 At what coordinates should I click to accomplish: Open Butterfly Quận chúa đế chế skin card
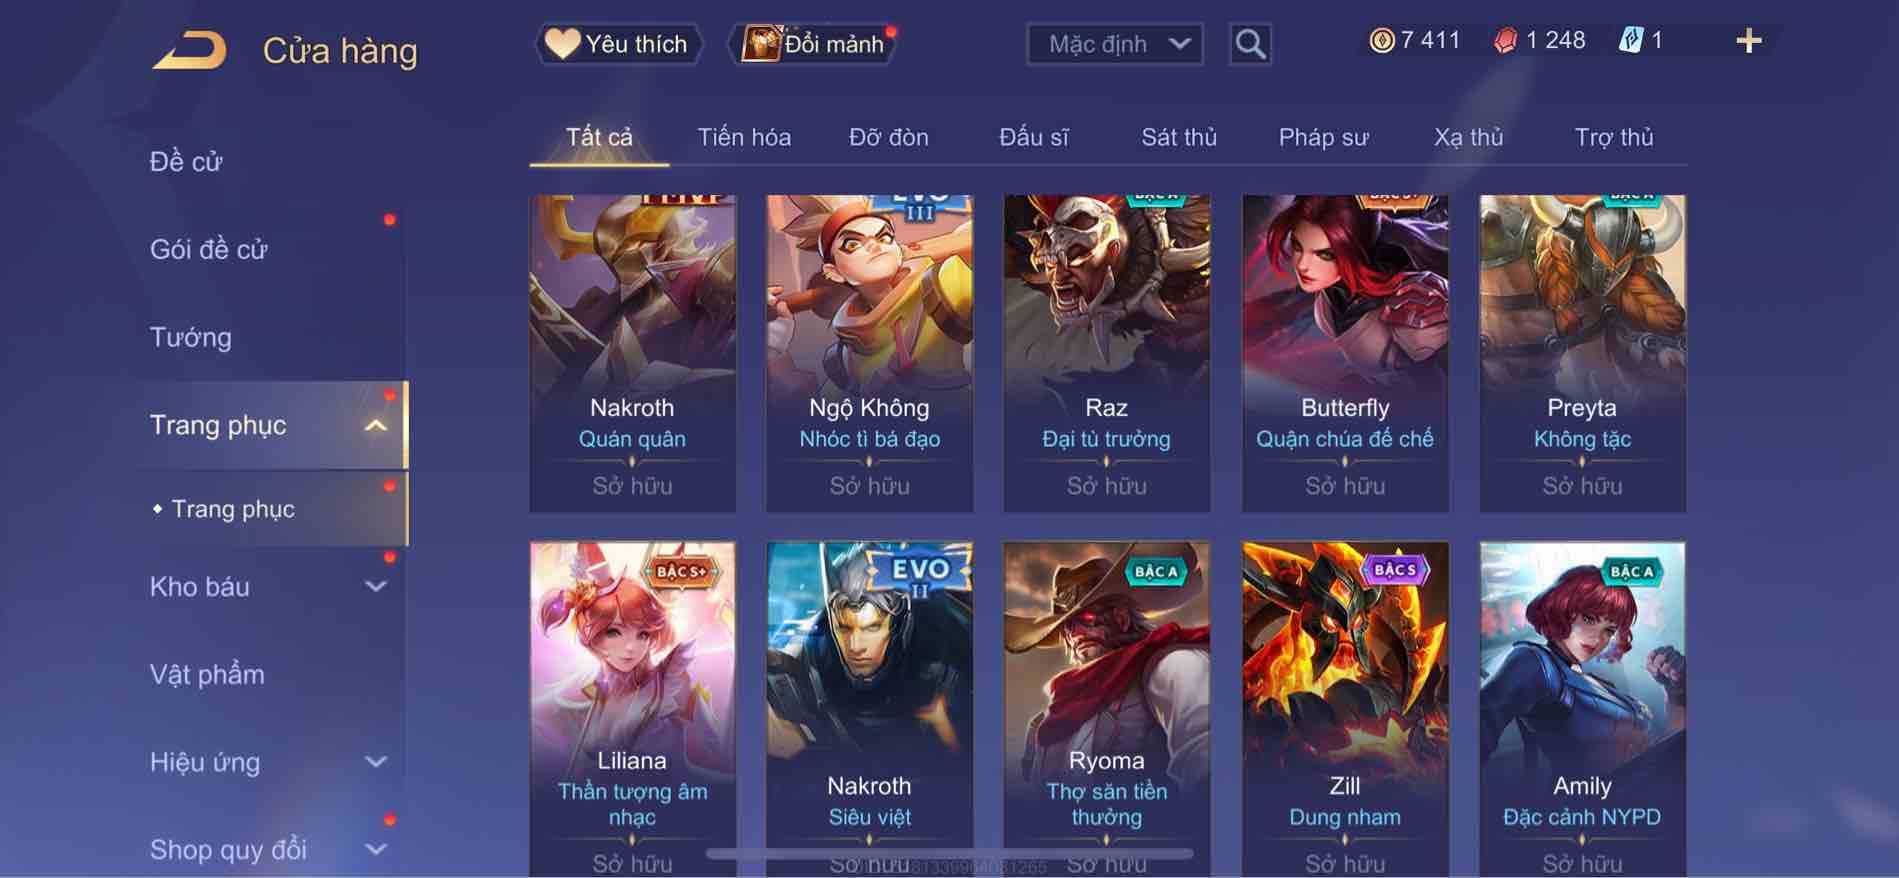click(x=1344, y=353)
